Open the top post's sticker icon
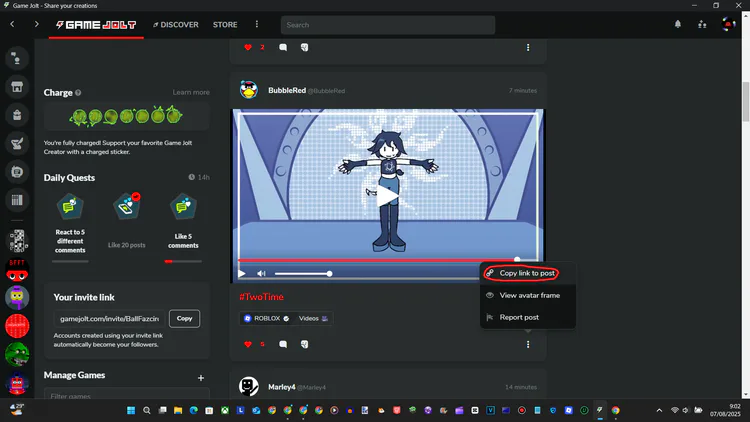750x422 pixels. point(304,47)
